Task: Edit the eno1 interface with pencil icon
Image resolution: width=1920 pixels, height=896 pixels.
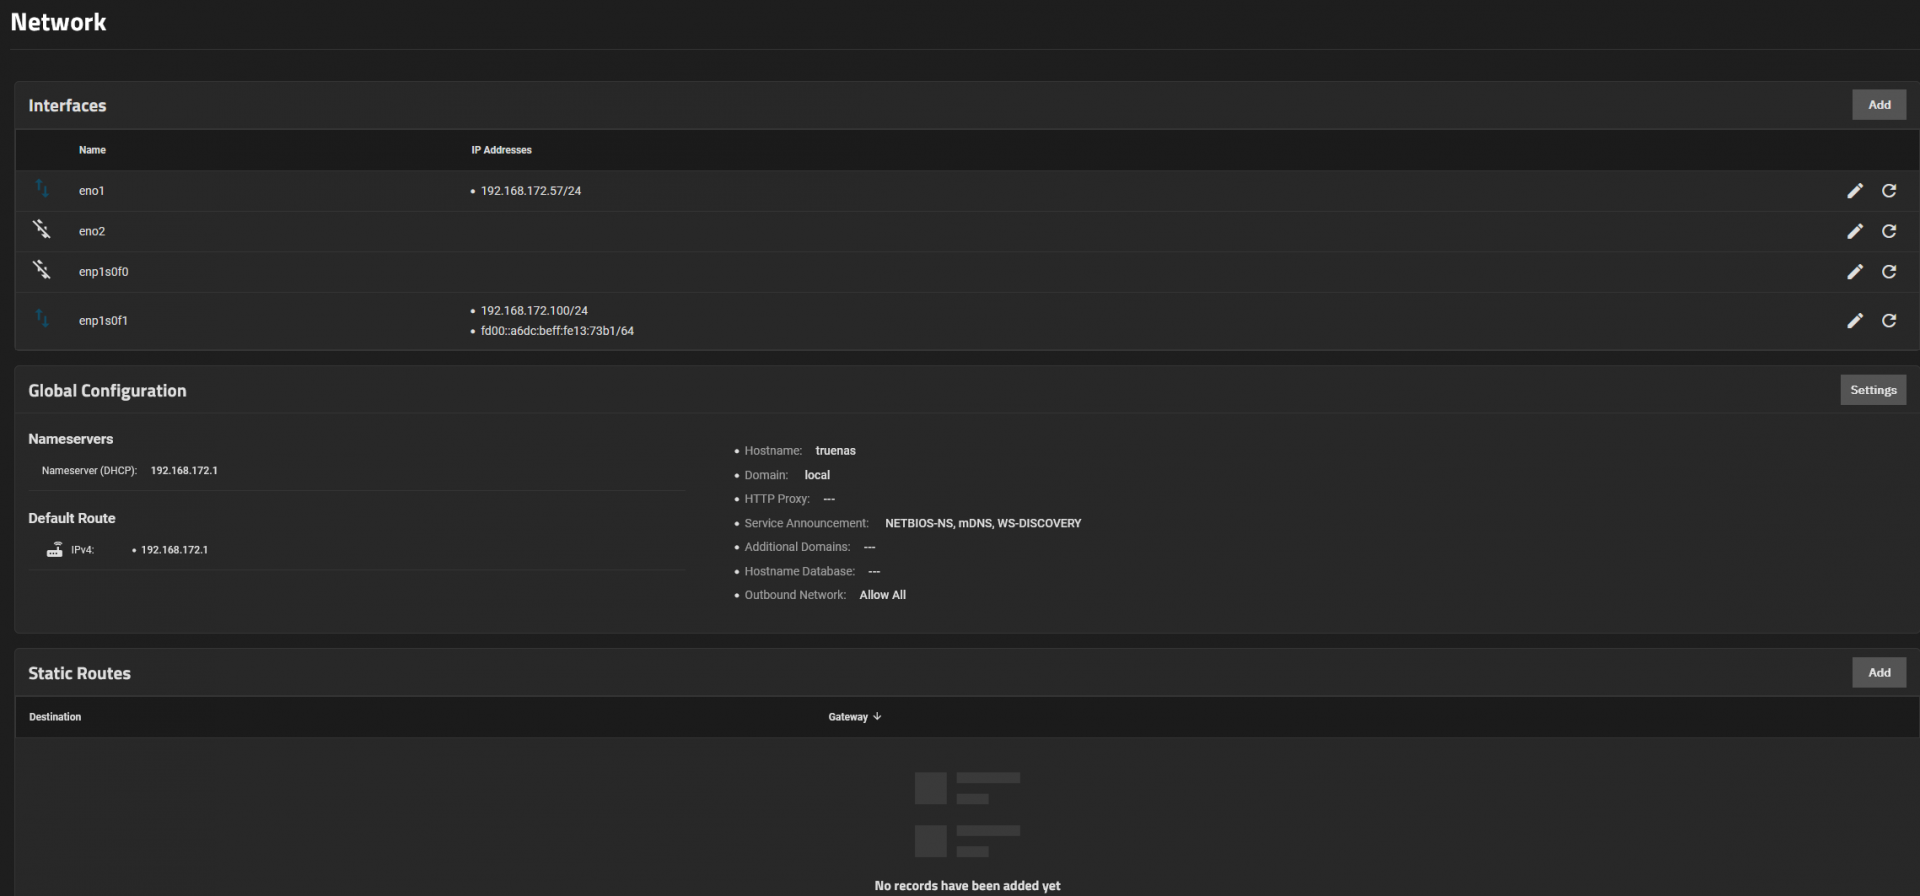Action: click(x=1854, y=191)
